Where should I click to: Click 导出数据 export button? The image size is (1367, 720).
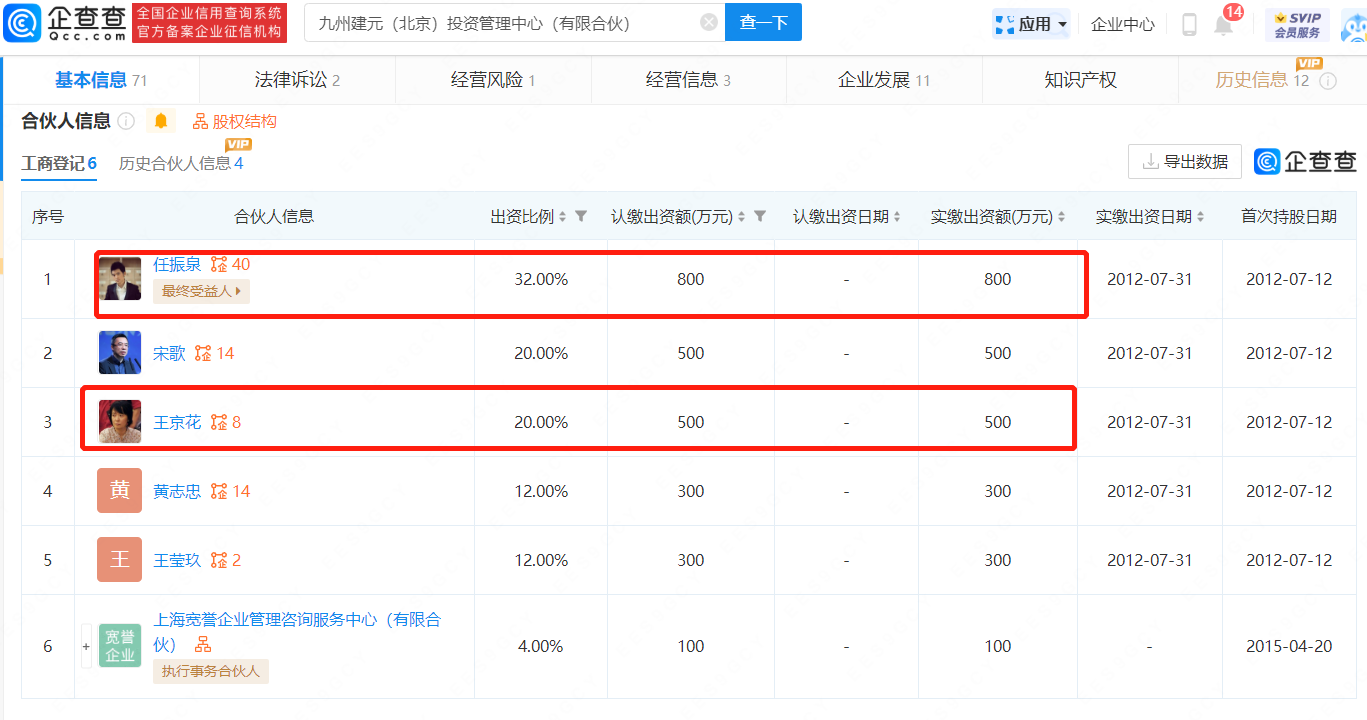coord(1185,161)
